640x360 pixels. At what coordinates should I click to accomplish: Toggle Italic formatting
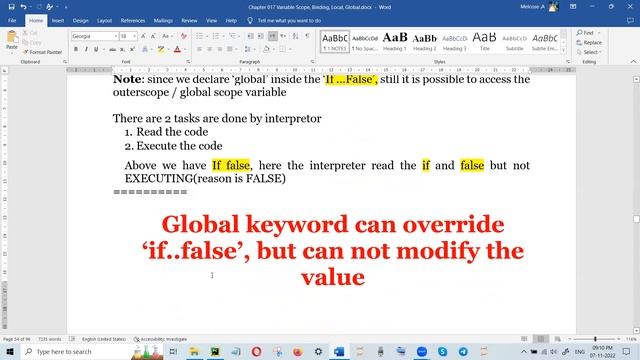coord(86,49)
